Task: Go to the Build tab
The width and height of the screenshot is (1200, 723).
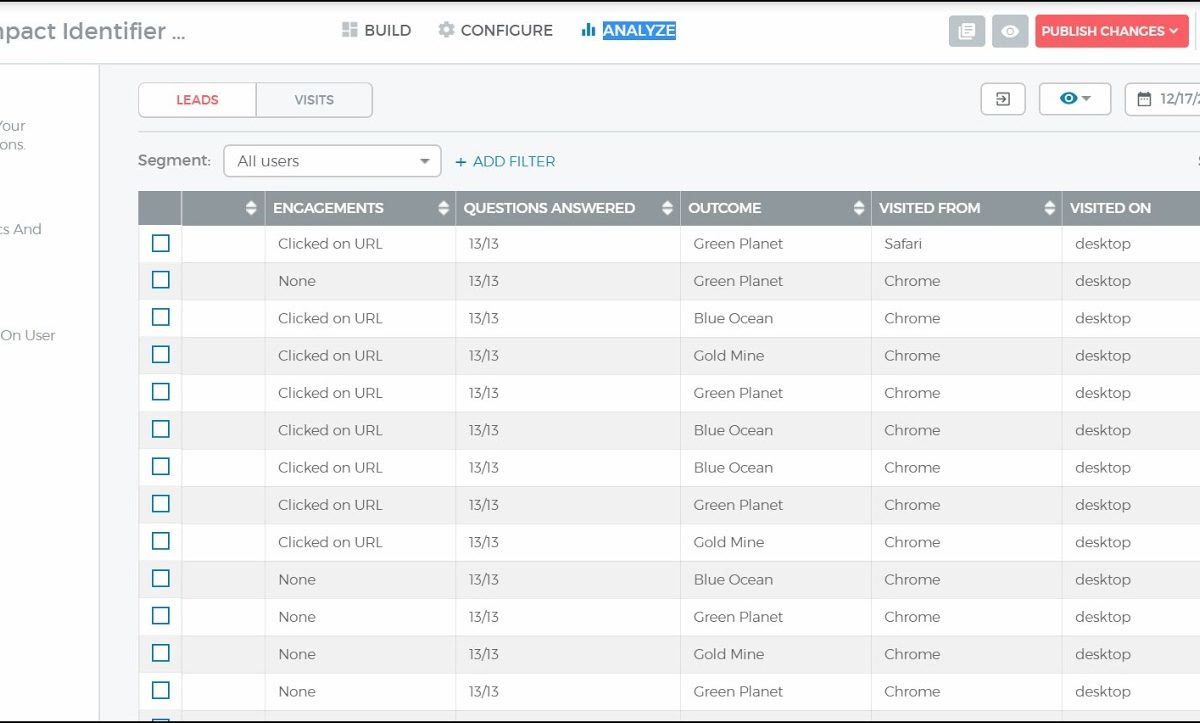Action: [376, 31]
